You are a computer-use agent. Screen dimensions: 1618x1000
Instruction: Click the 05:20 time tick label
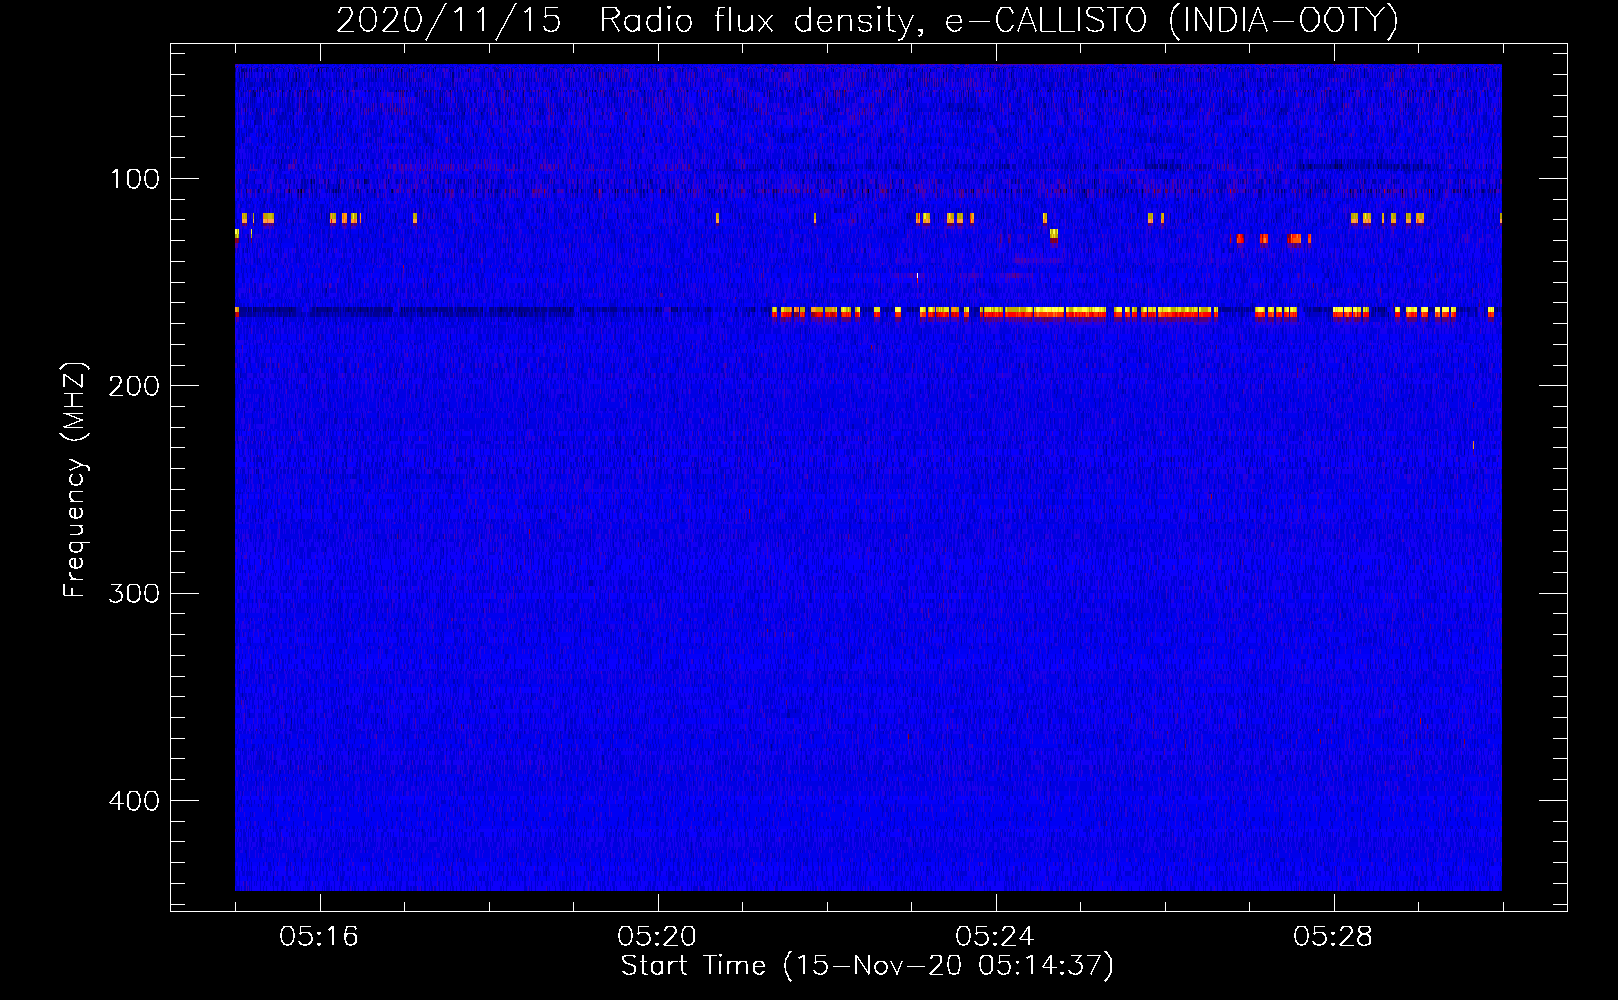pyautogui.click(x=657, y=936)
